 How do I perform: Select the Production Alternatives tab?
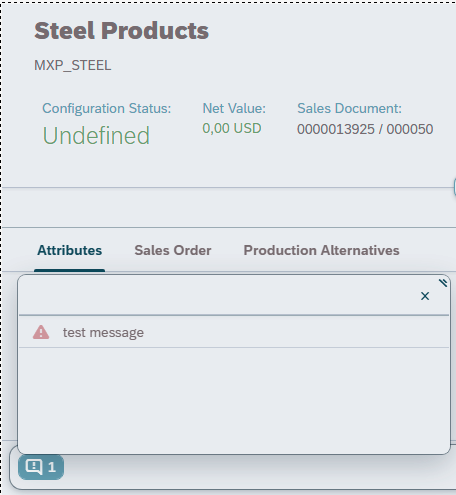(321, 250)
